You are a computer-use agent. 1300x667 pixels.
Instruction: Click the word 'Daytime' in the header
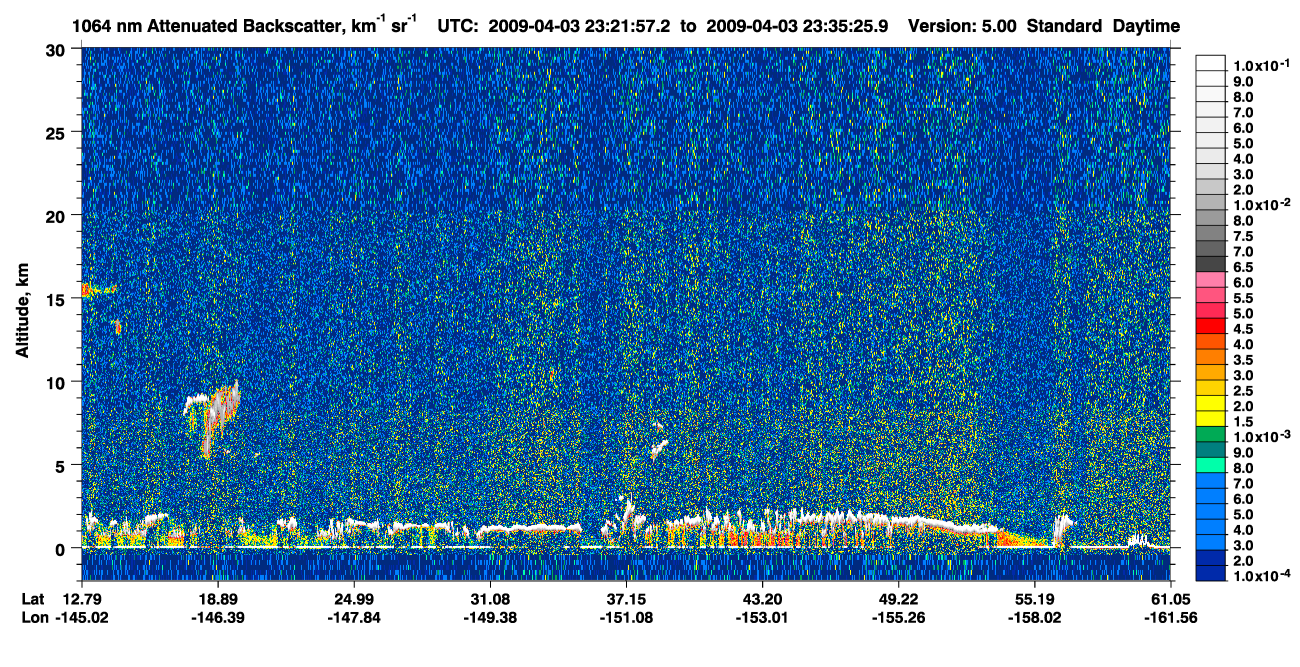point(1146,26)
